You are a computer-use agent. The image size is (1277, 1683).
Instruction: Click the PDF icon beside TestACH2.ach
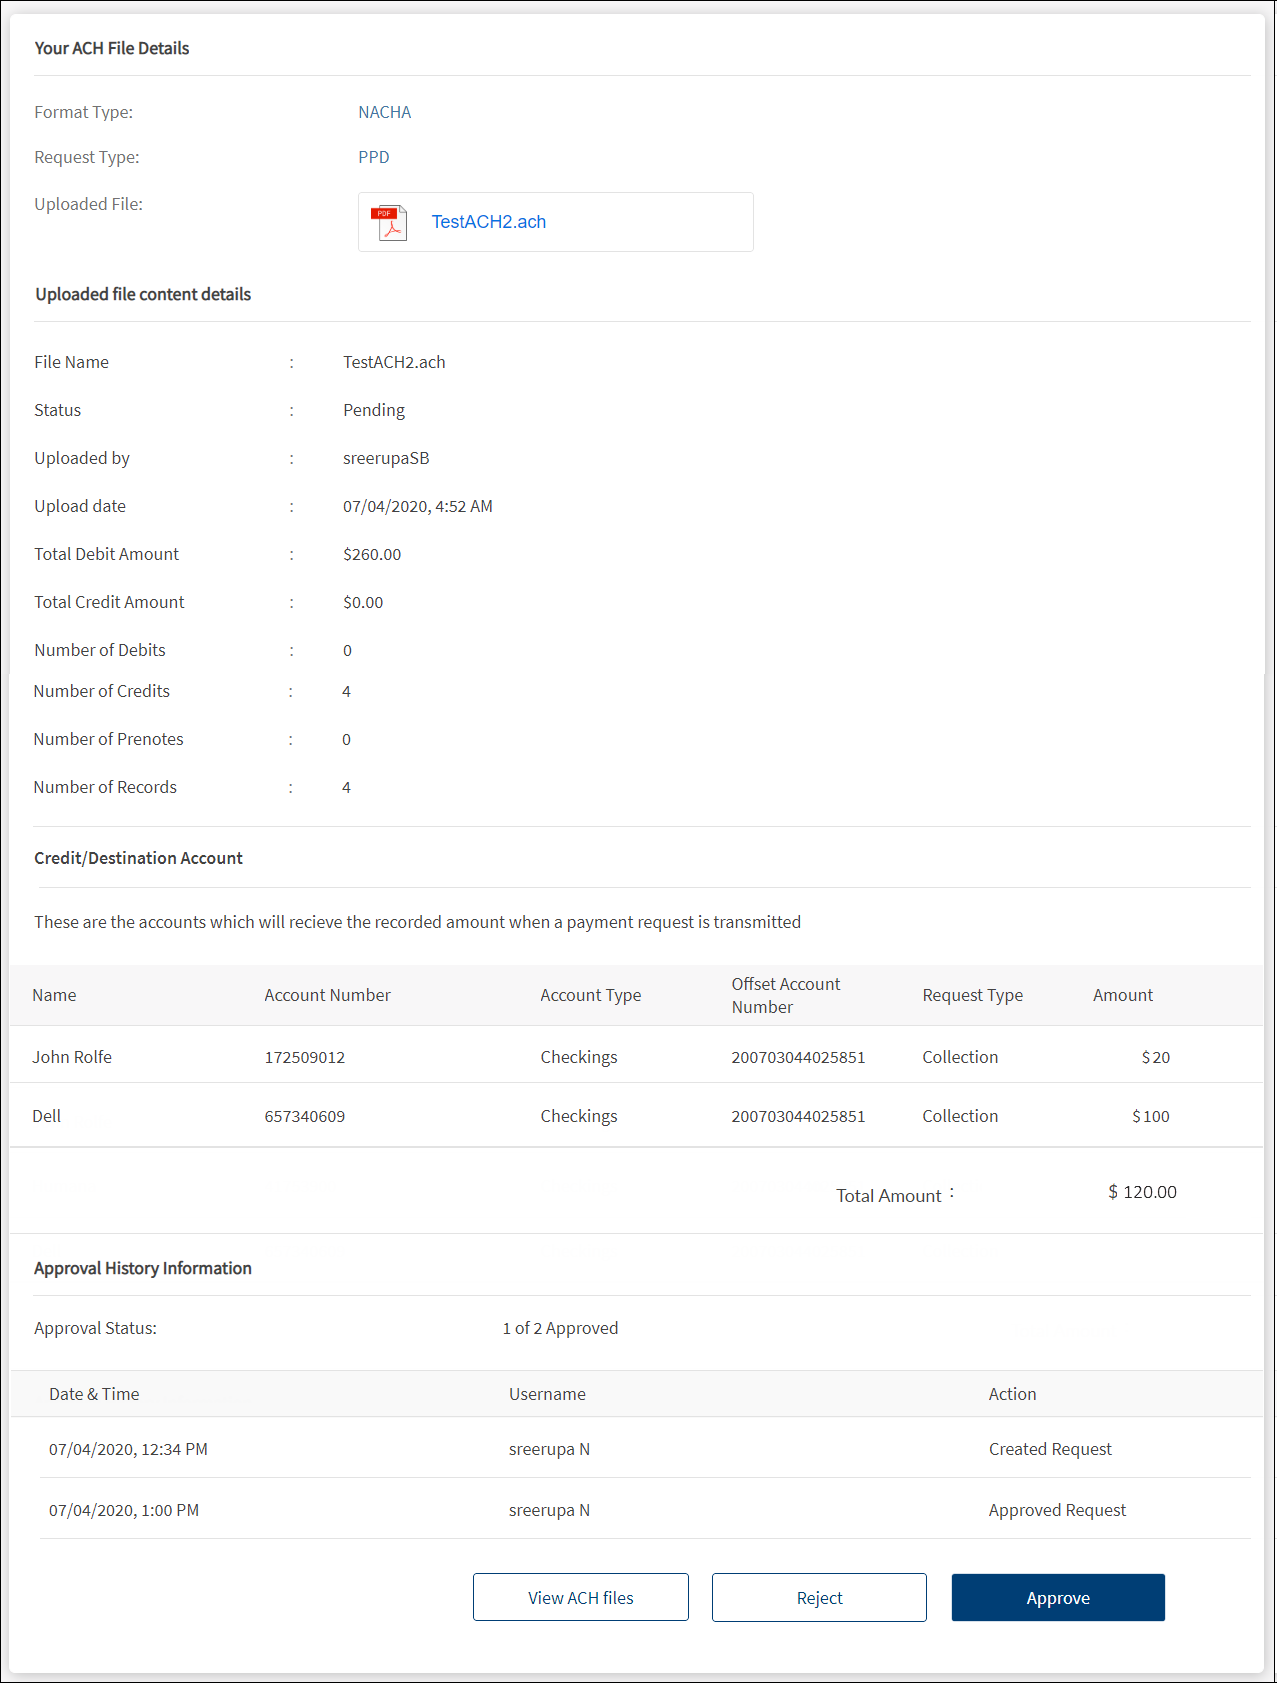point(388,223)
